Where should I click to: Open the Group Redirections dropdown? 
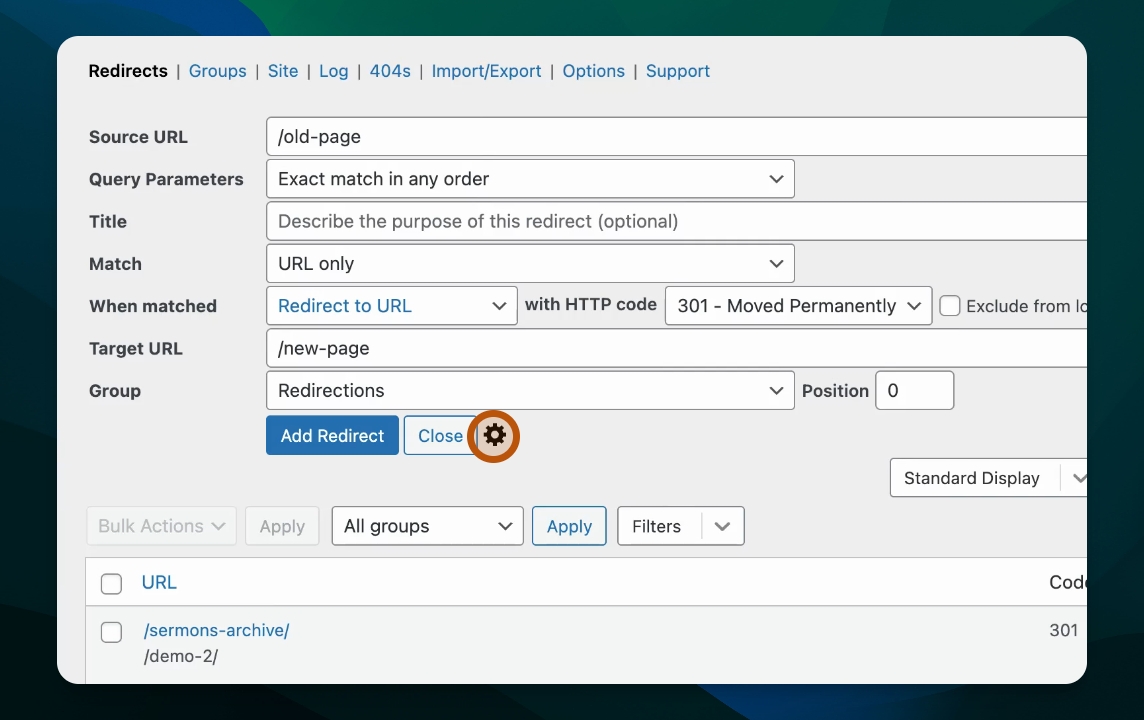tap(530, 391)
